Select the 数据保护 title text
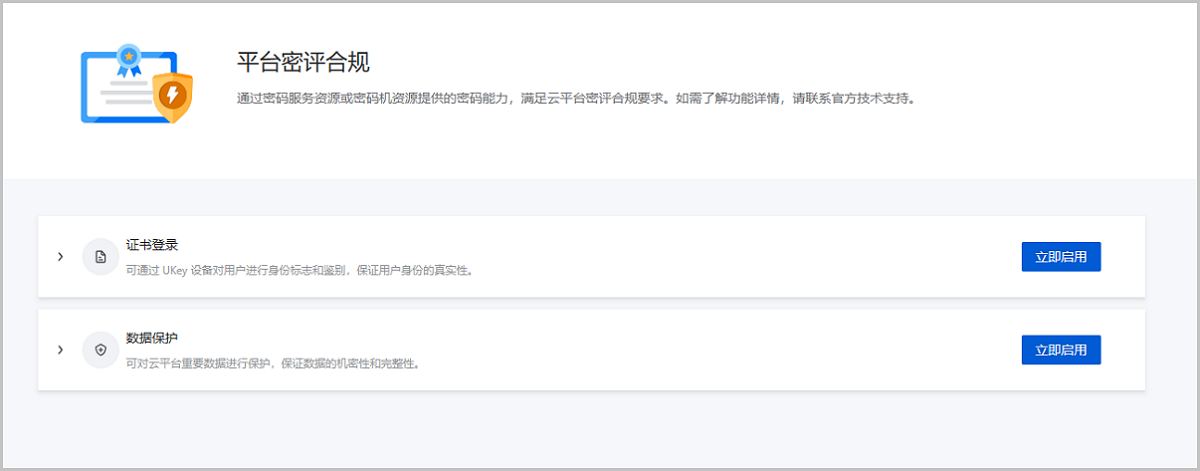The height and width of the screenshot is (471, 1200). [152, 338]
